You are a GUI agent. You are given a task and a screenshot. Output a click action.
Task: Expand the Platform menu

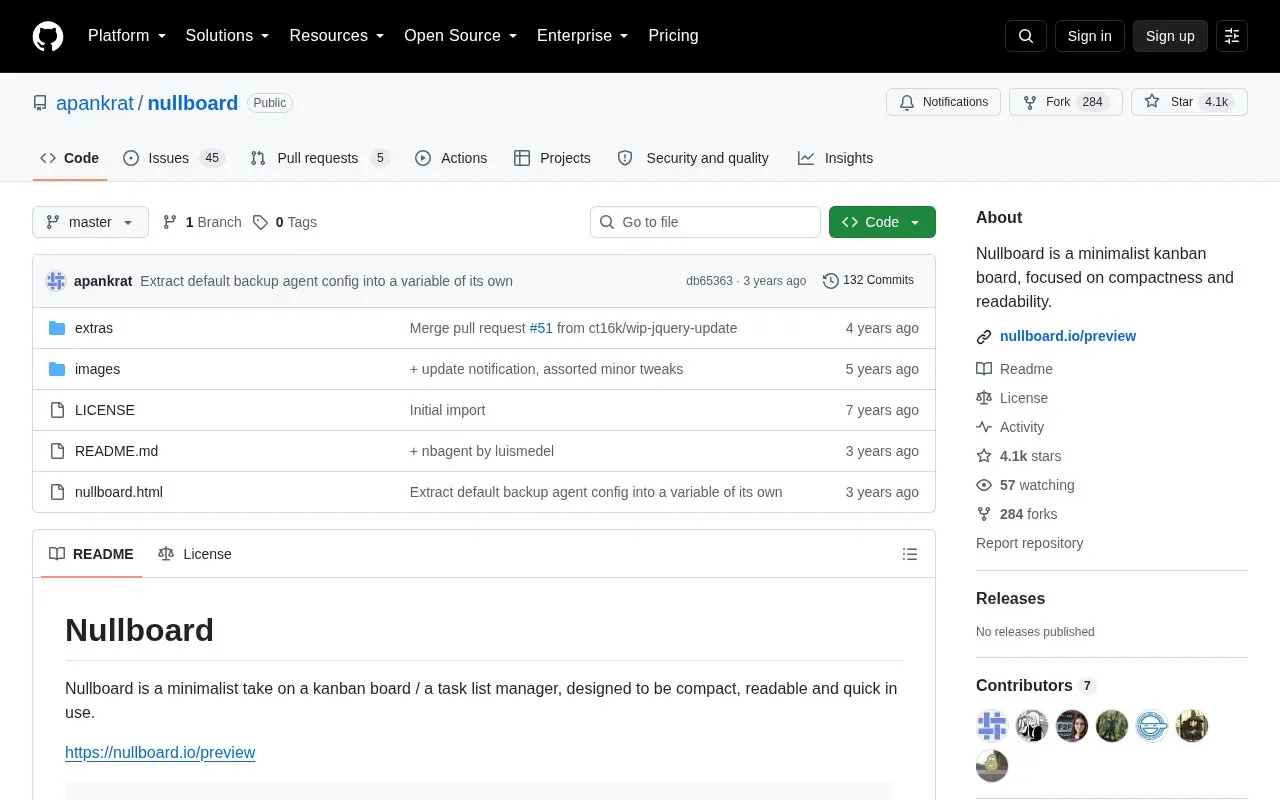coord(127,36)
